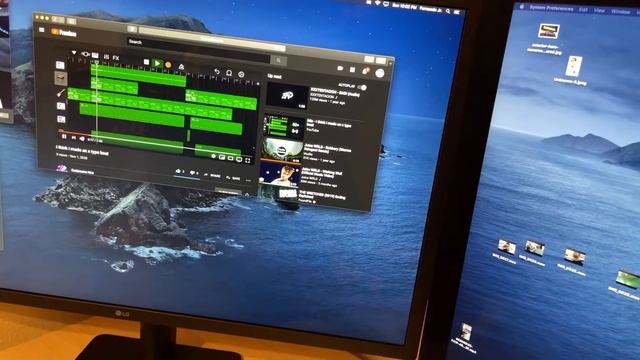Open Spotlight search in the menu bar
Image resolution: width=640 pixels, height=360 pixels.
pos(448,11)
